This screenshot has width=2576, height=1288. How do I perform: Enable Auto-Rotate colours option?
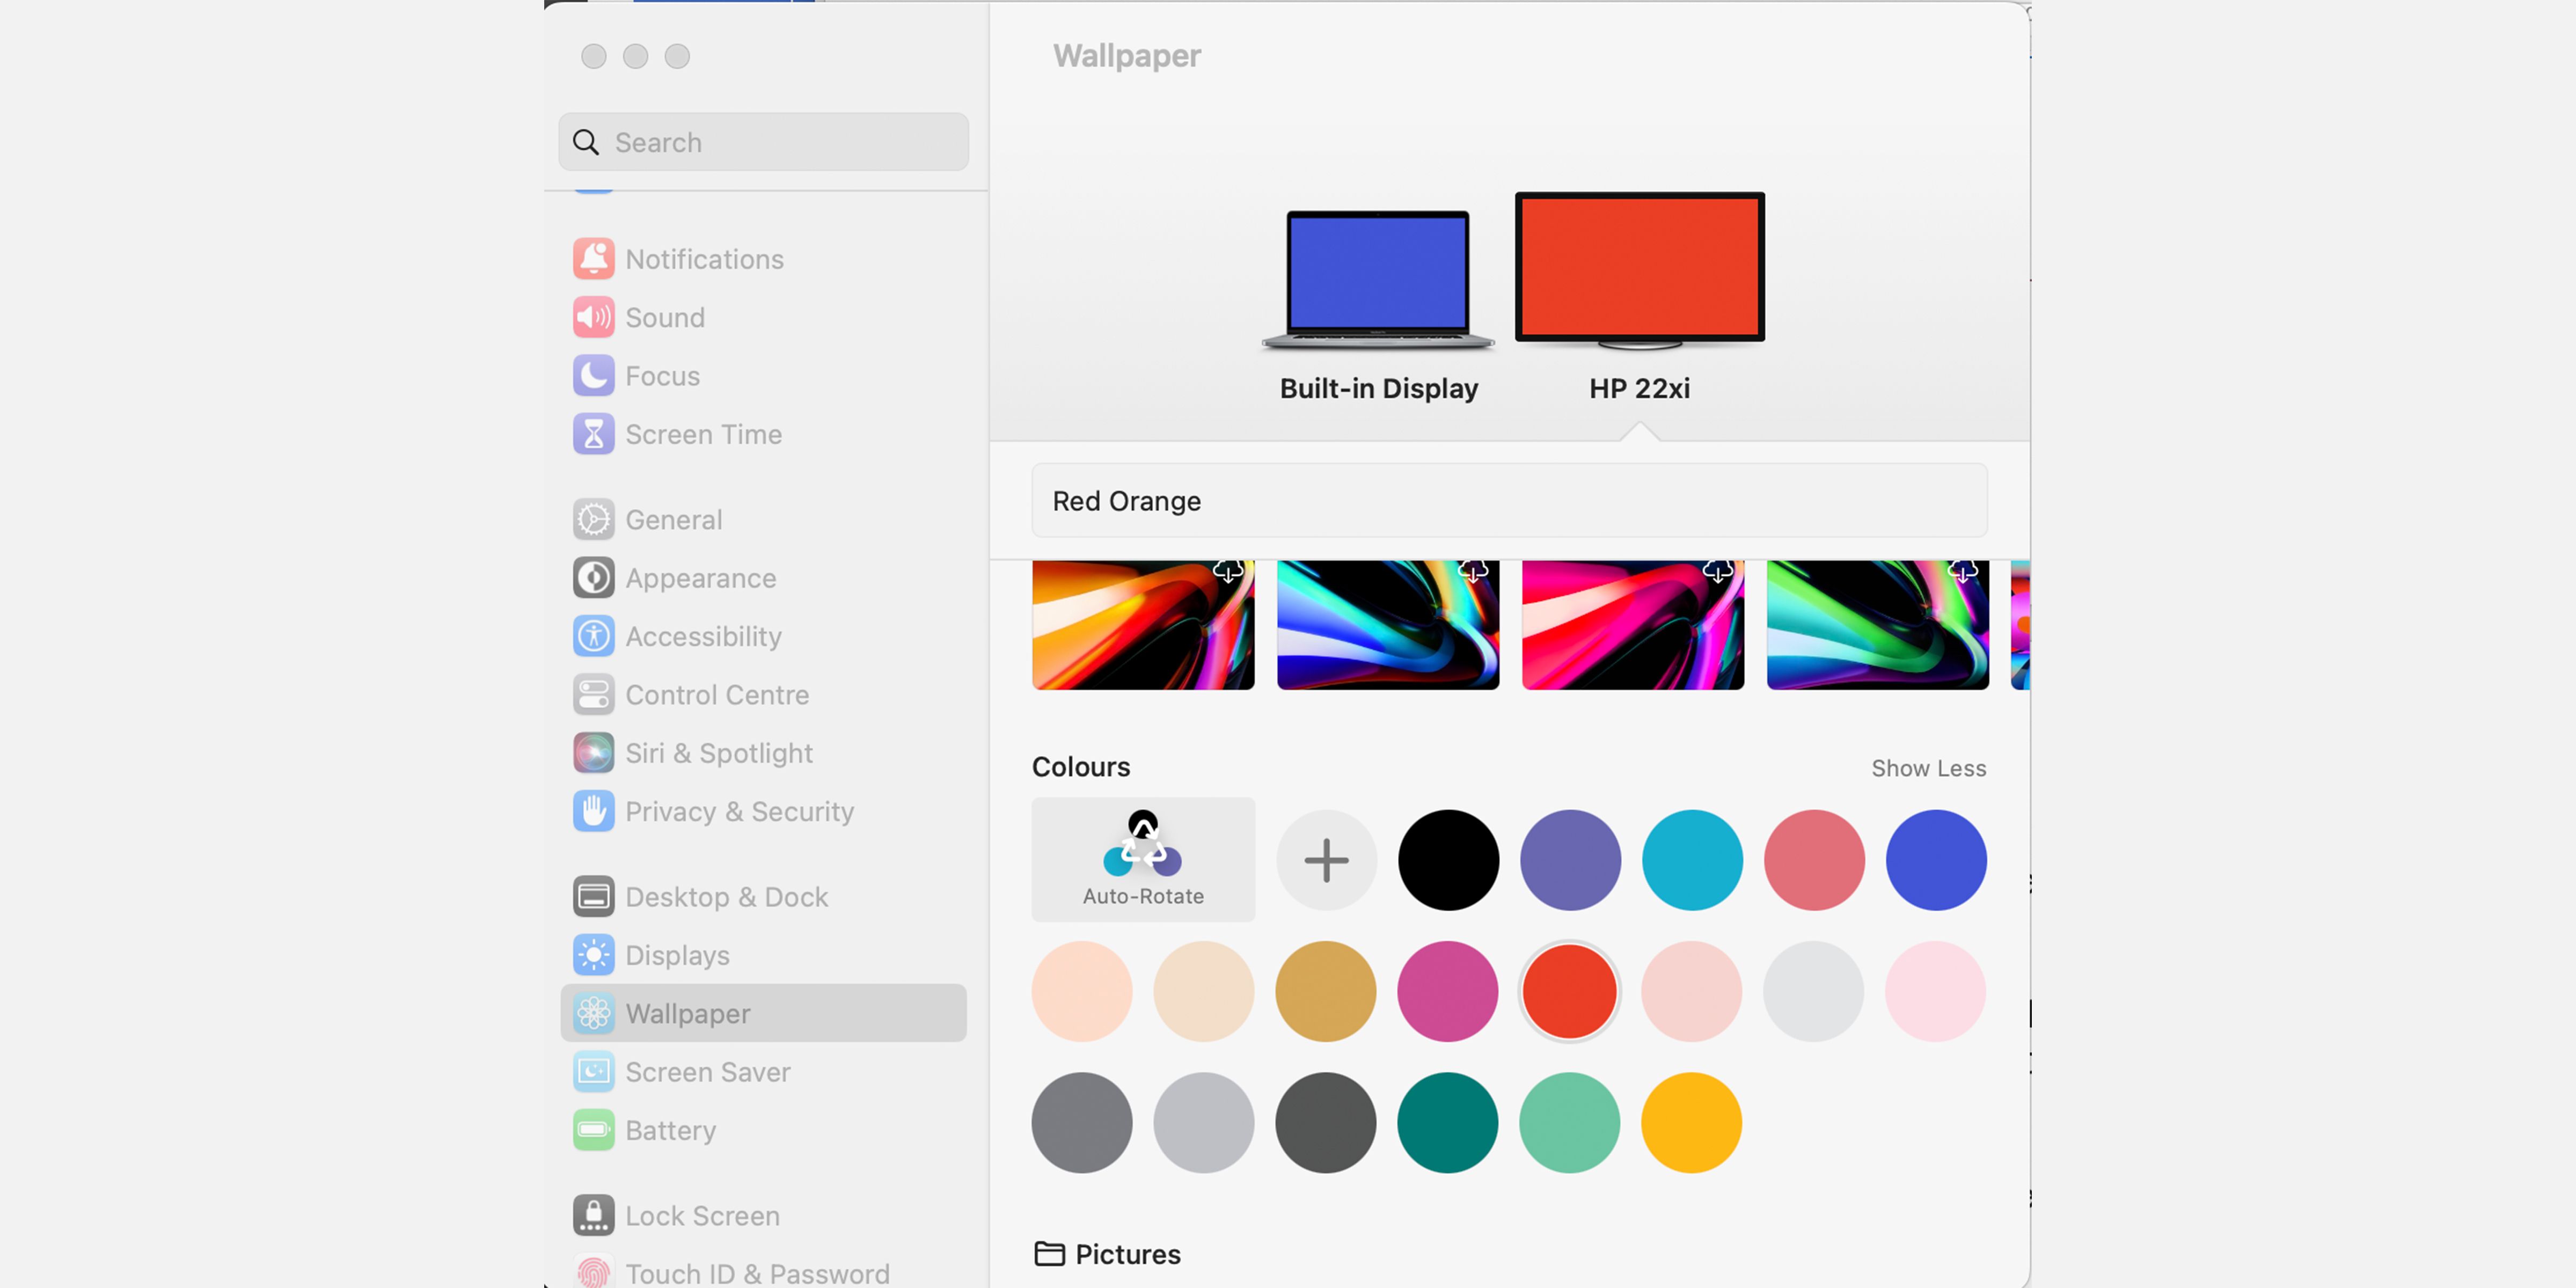(x=1143, y=859)
